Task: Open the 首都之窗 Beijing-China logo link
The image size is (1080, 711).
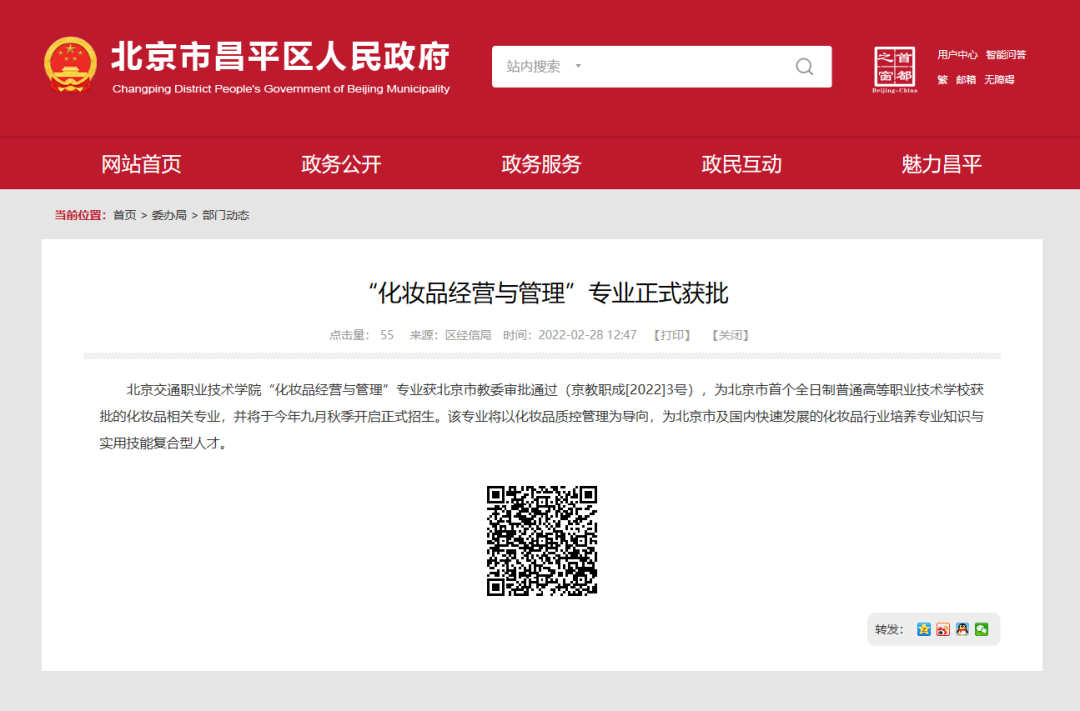Action: click(x=895, y=70)
